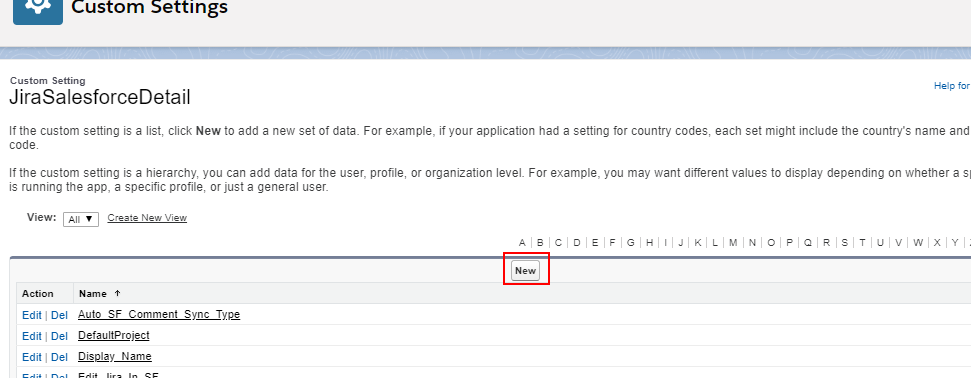Image resolution: width=971 pixels, height=378 pixels.
Task: Open the DefaultProject record
Action: [114, 335]
